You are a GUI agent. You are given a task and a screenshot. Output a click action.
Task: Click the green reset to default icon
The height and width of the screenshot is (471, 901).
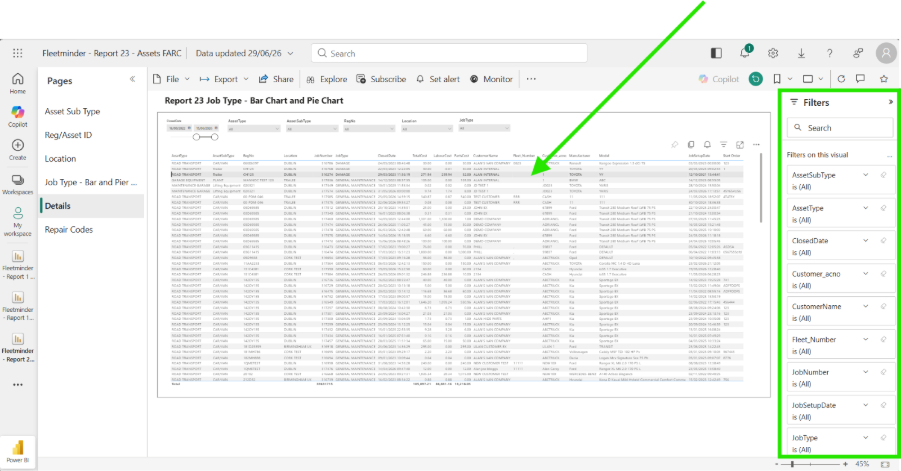tap(756, 79)
